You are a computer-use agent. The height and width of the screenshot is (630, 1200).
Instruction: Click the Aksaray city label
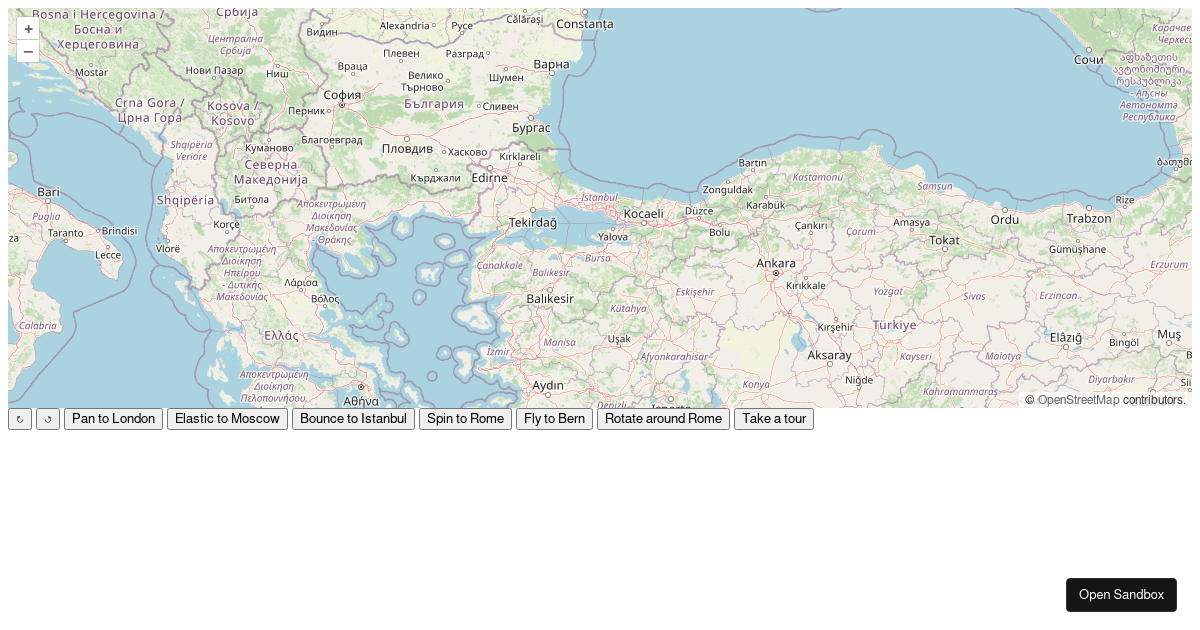coord(829,355)
